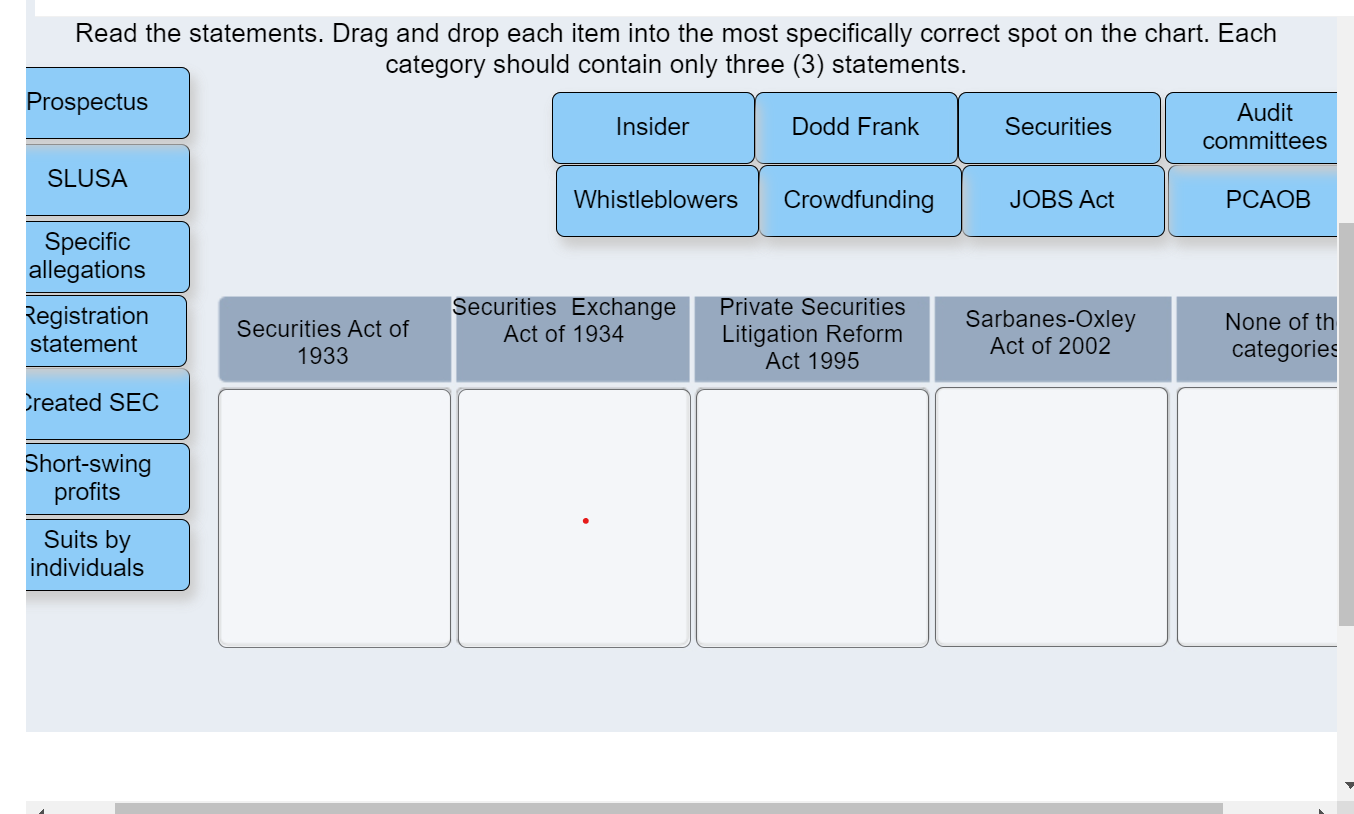
Task: Click the Securities Act of 1933 category header
Action: 334,337
